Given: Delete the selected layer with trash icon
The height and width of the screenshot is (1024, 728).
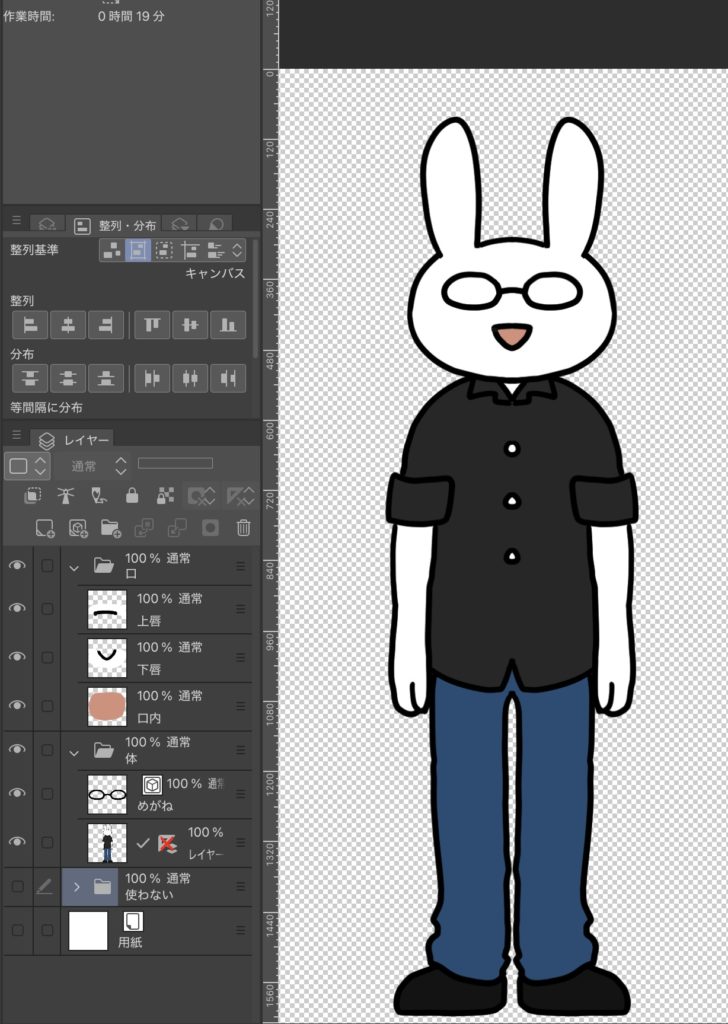Looking at the screenshot, I should pyautogui.click(x=243, y=527).
